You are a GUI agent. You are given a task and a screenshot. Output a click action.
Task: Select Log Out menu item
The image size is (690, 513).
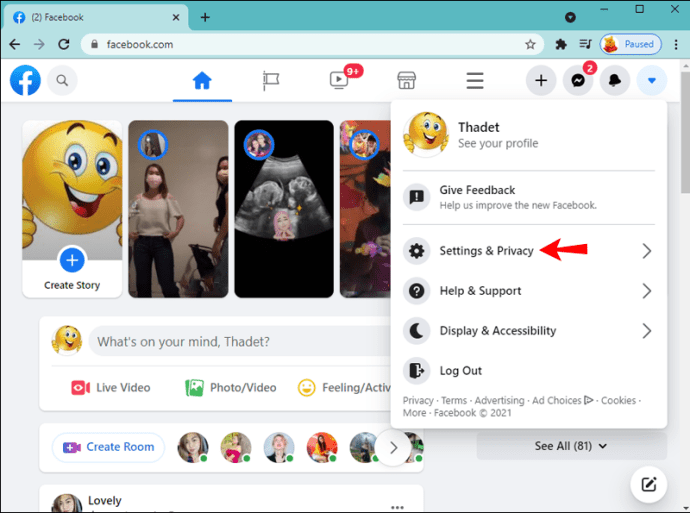(x=529, y=370)
